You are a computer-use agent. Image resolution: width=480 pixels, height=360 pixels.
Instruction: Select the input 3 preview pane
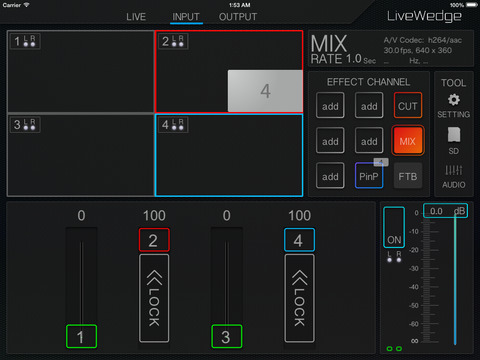tap(80, 155)
